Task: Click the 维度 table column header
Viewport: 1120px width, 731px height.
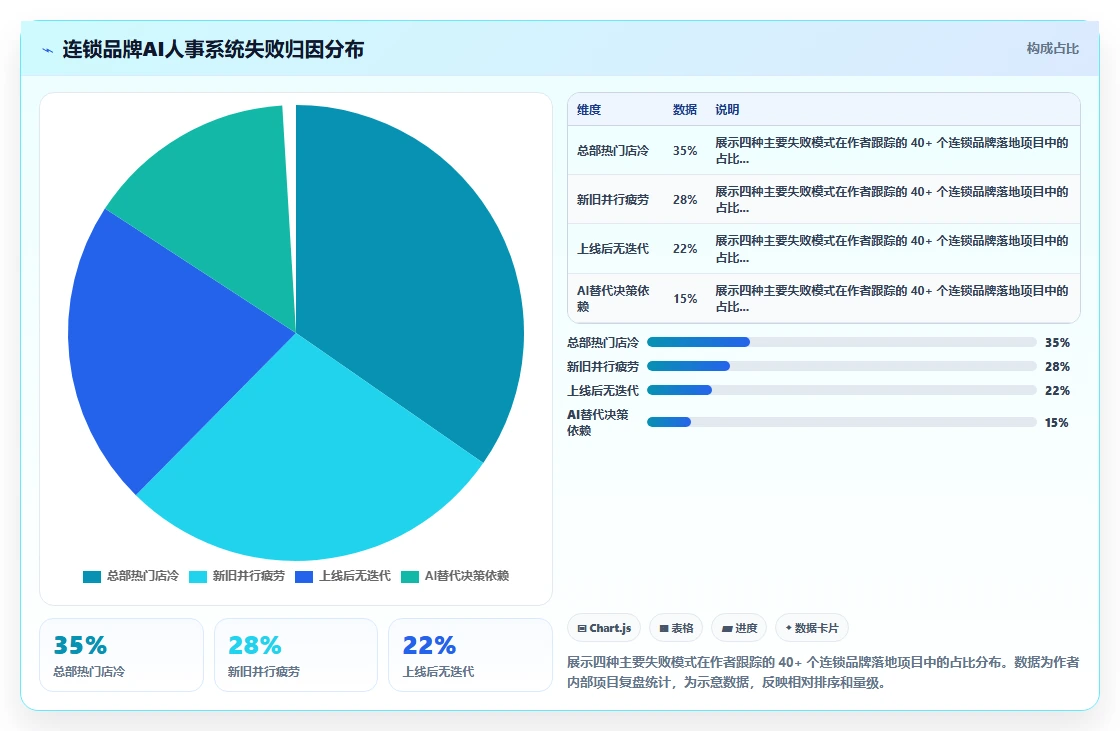Action: click(589, 109)
